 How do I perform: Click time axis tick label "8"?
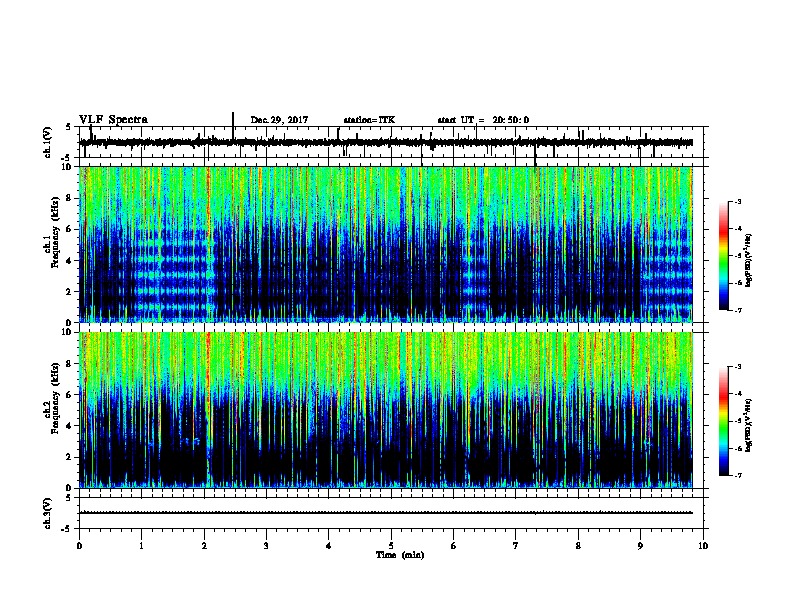click(578, 546)
